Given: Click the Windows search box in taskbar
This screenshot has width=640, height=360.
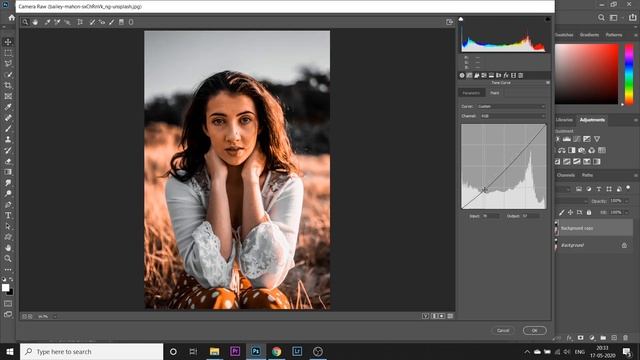Looking at the screenshot, I should point(92,351).
